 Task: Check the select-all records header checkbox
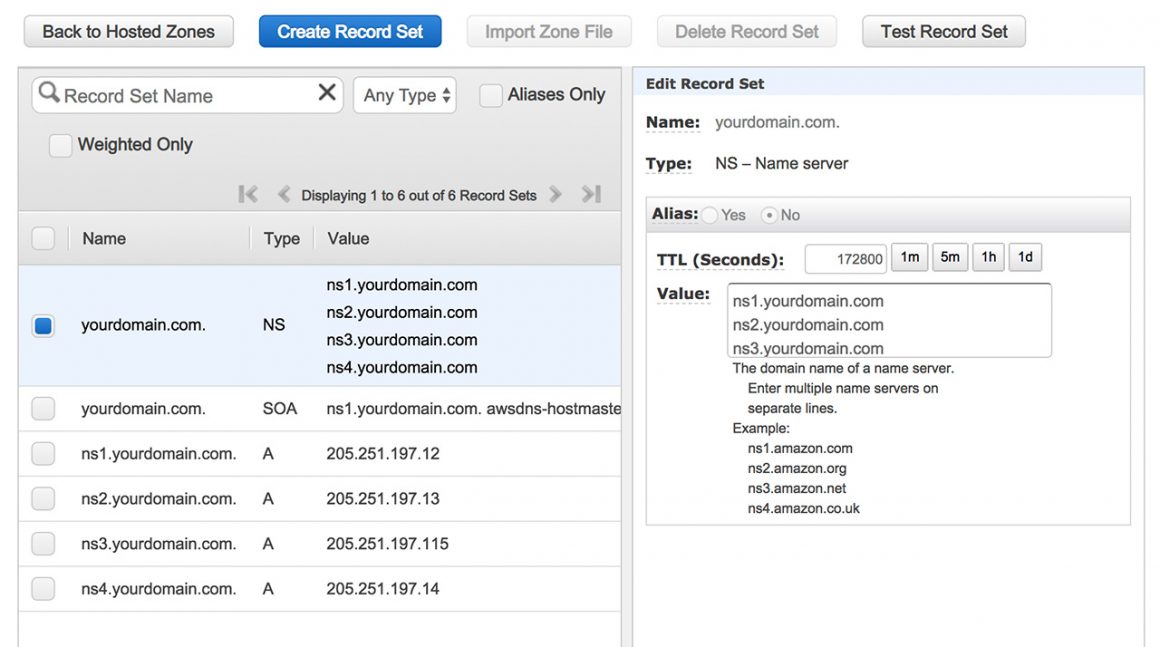pos(43,238)
